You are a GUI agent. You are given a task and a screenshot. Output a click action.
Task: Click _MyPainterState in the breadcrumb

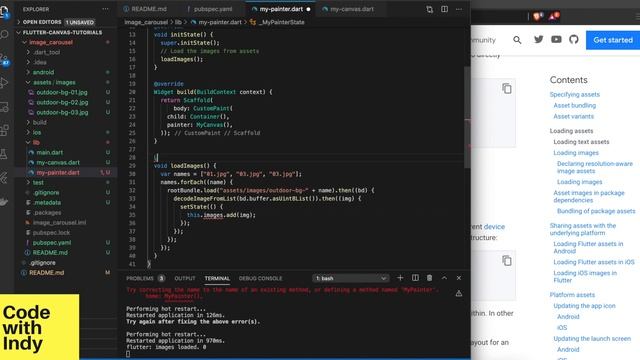[281, 22]
